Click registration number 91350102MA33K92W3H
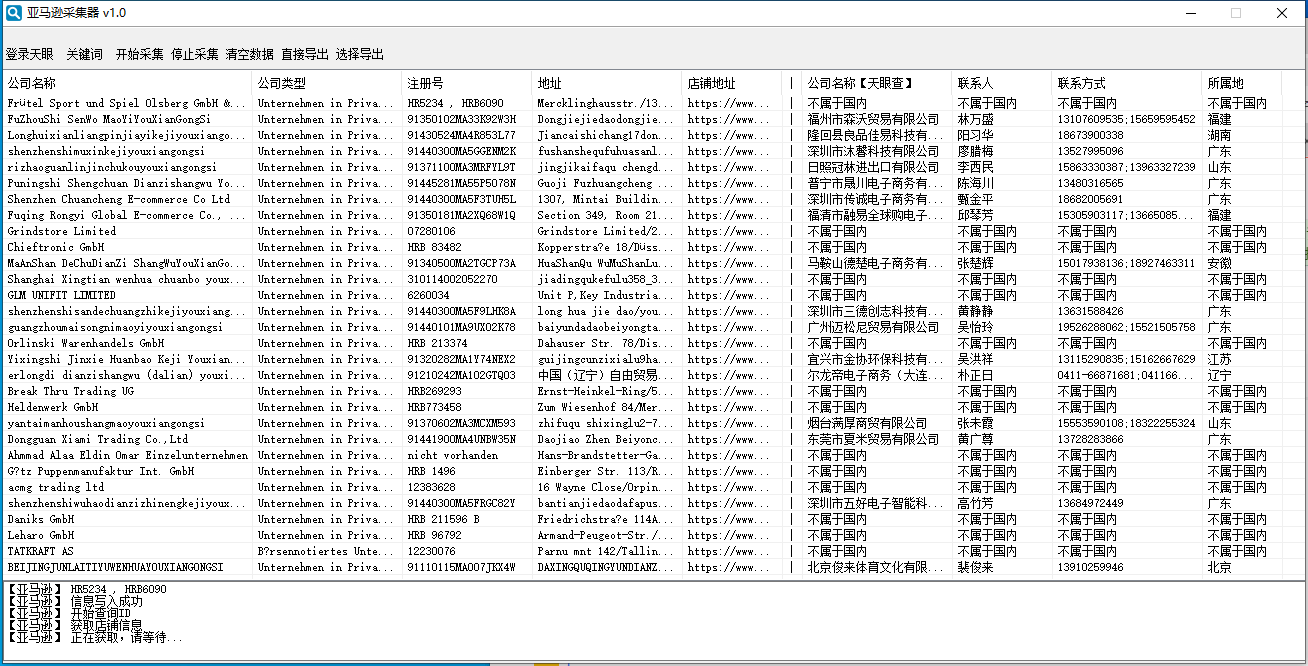This screenshot has height=666, width=1308. tap(462, 119)
